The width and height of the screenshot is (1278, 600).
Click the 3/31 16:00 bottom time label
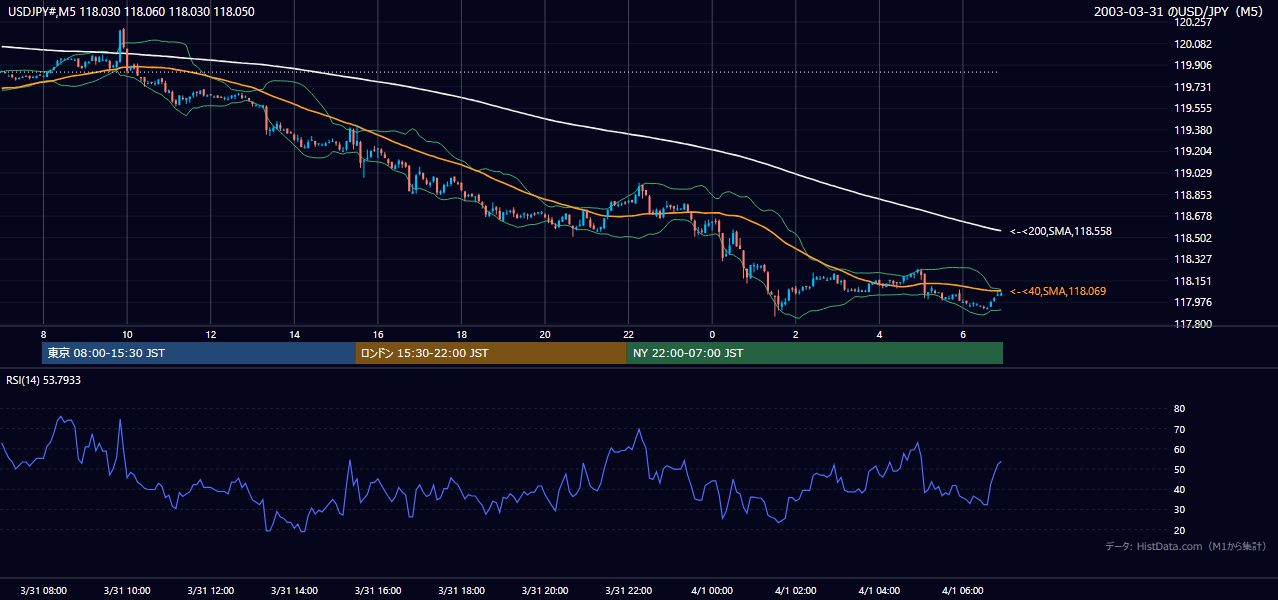377,591
